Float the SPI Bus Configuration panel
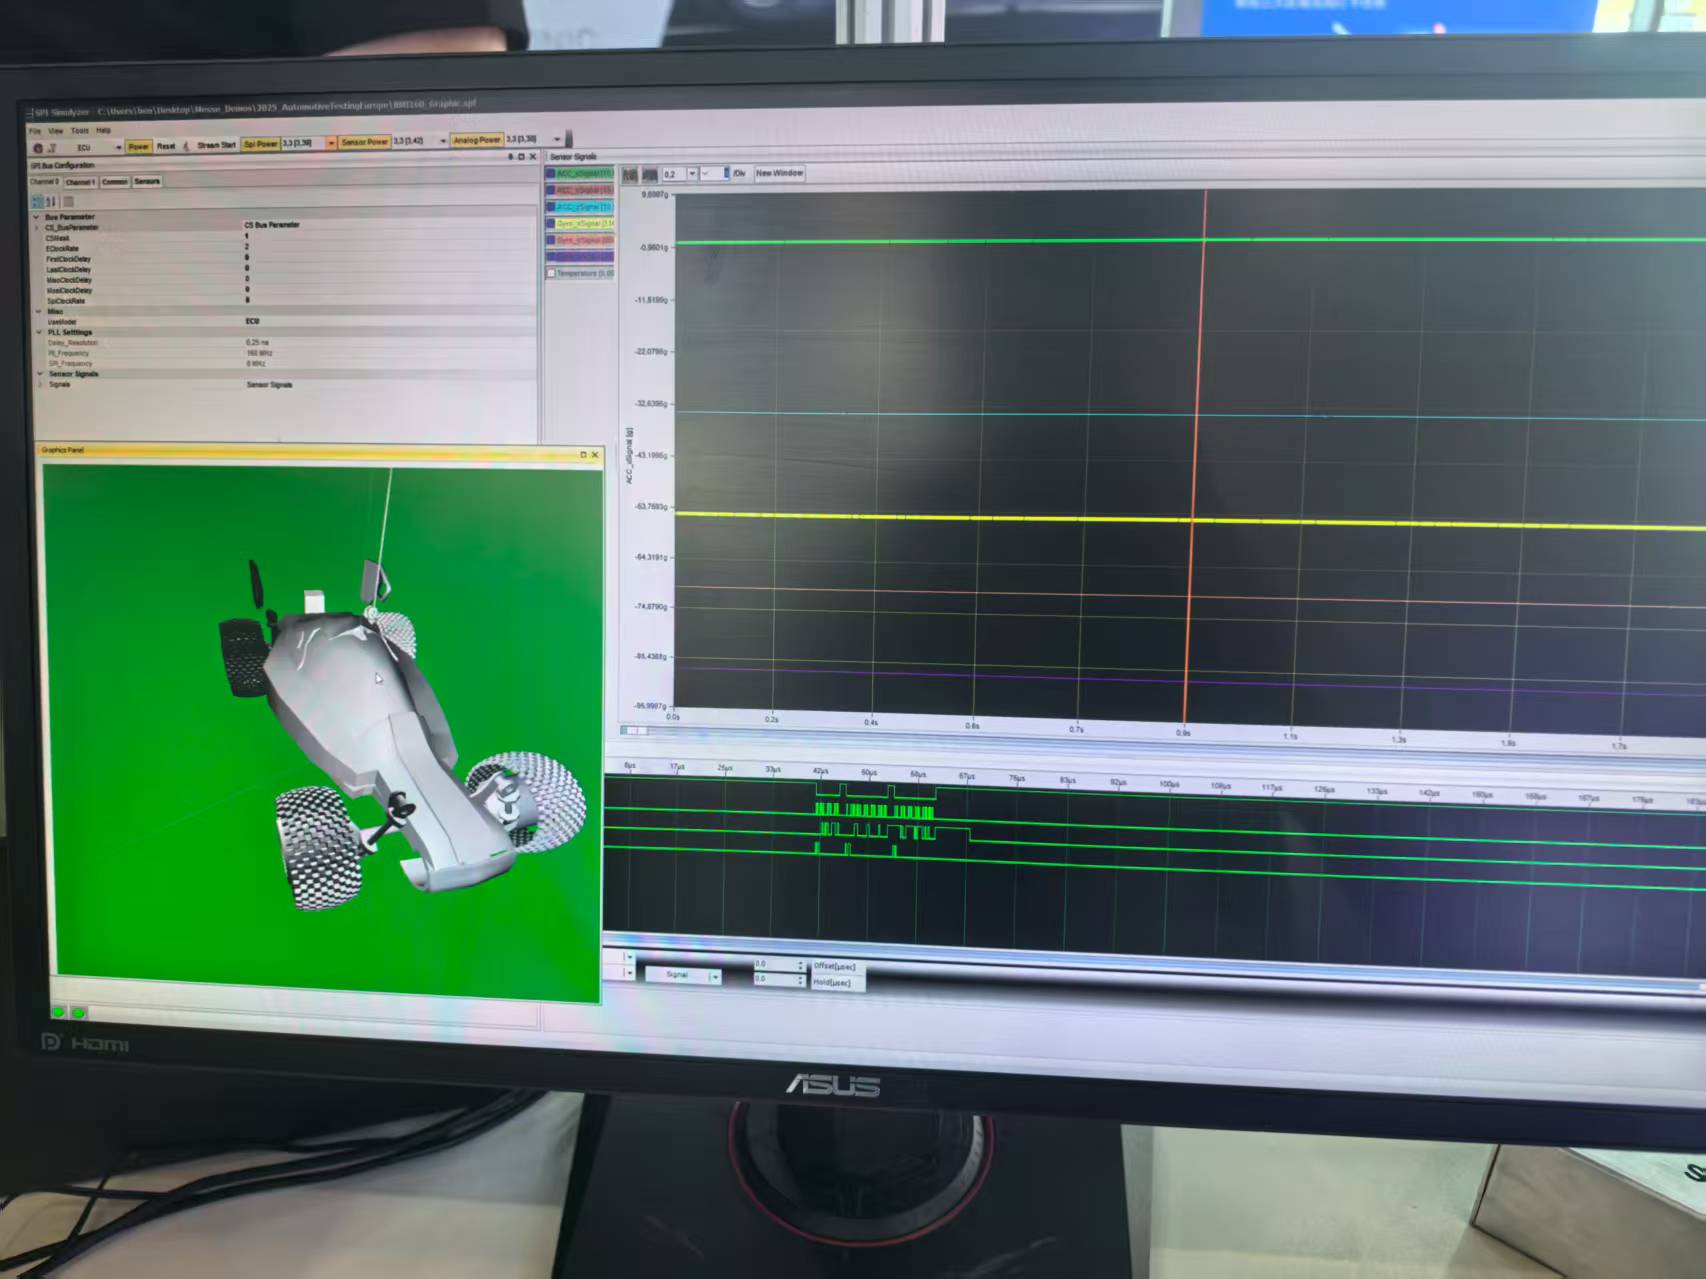This screenshot has width=1706, height=1279. 521,157
